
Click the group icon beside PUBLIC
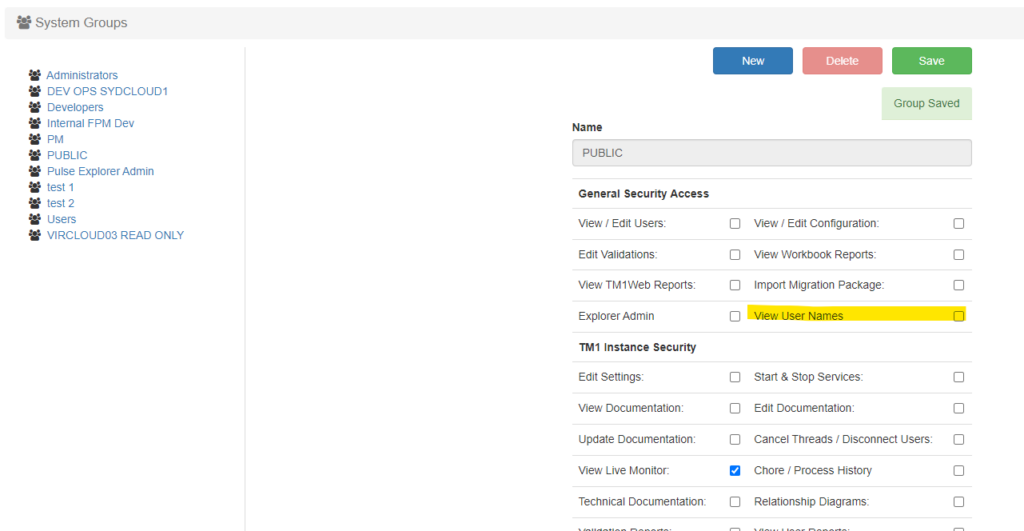[x=35, y=155]
